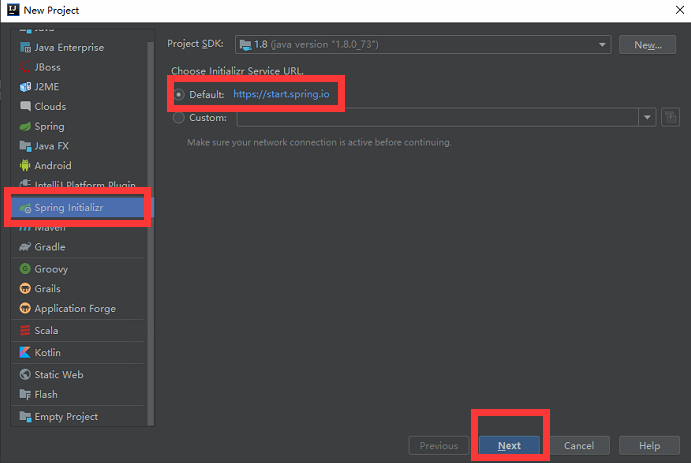Click the Java FX folder icon
Viewport: 691px width, 463px height.
25,146
